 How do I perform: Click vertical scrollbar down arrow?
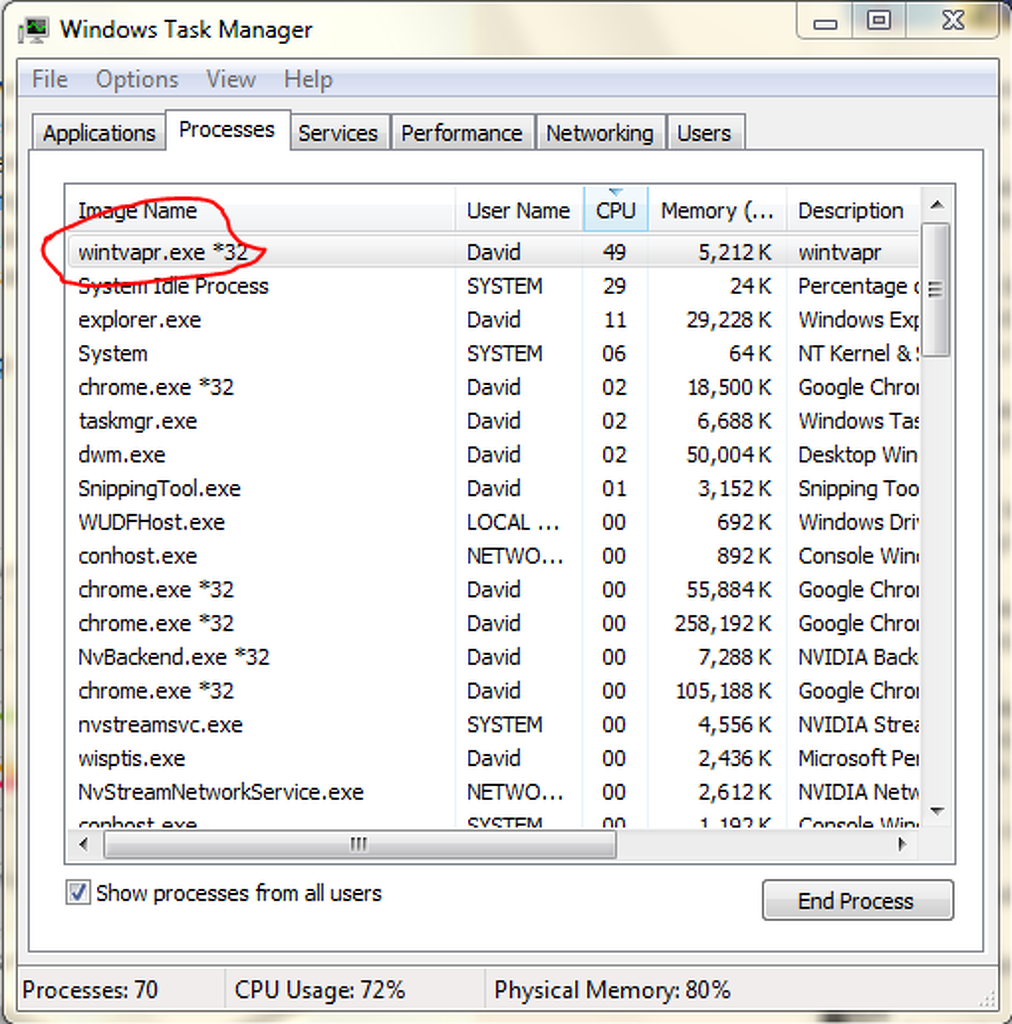tap(938, 811)
